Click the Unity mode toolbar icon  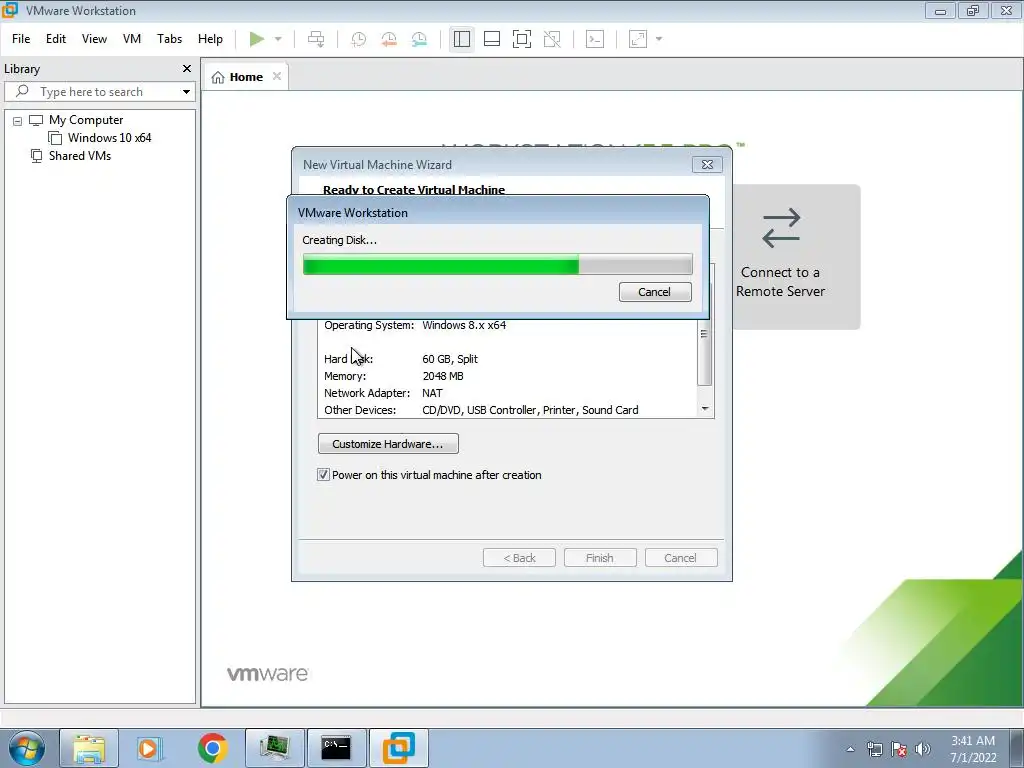(x=552, y=39)
